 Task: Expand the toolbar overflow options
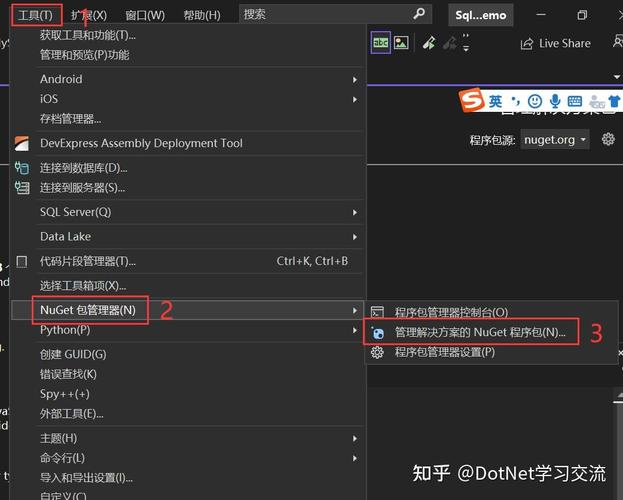466,43
